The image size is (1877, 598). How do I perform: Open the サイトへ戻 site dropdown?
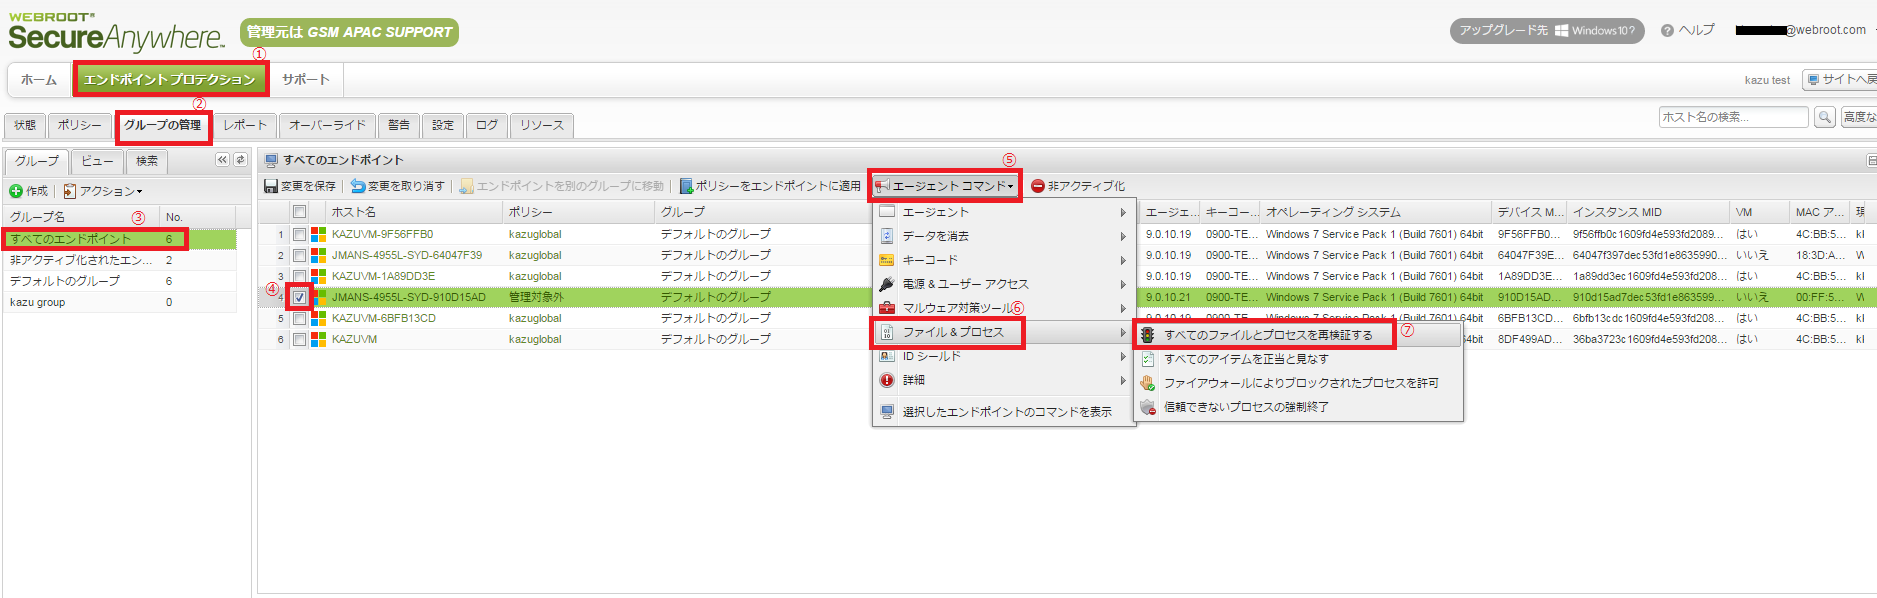click(x=1842, y=79)
